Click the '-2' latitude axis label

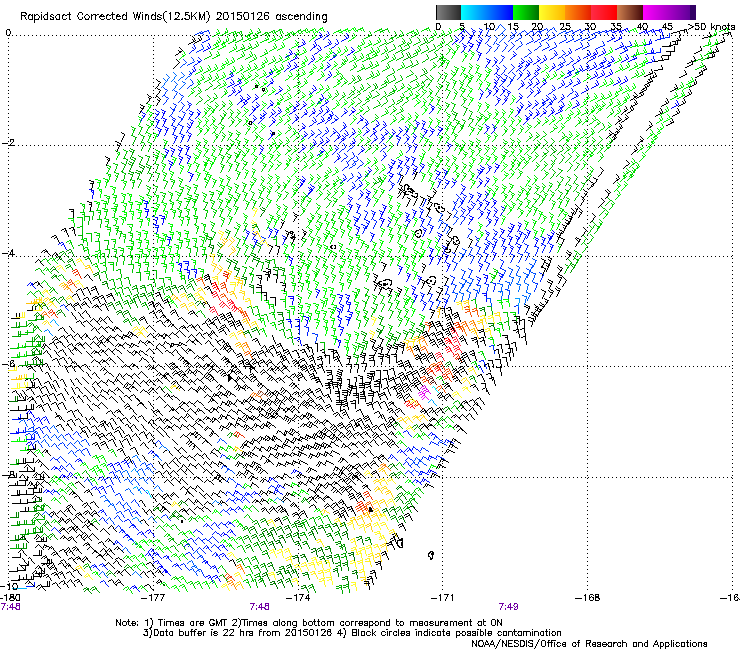click(x=9, y=143)
